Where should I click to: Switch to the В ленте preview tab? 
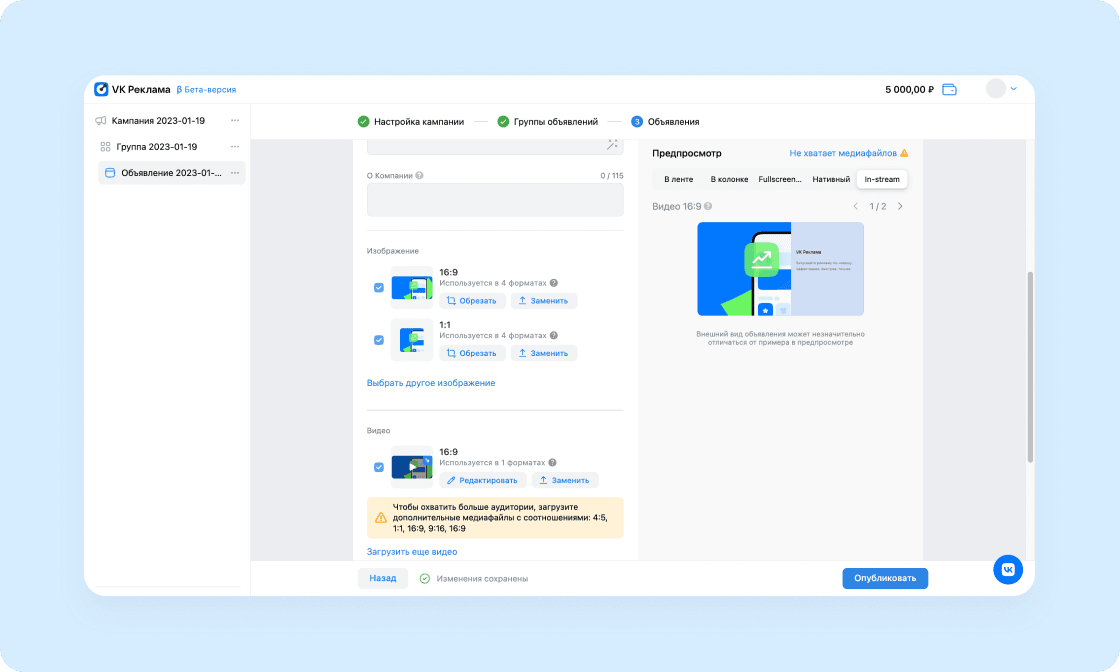click(678, 179)
